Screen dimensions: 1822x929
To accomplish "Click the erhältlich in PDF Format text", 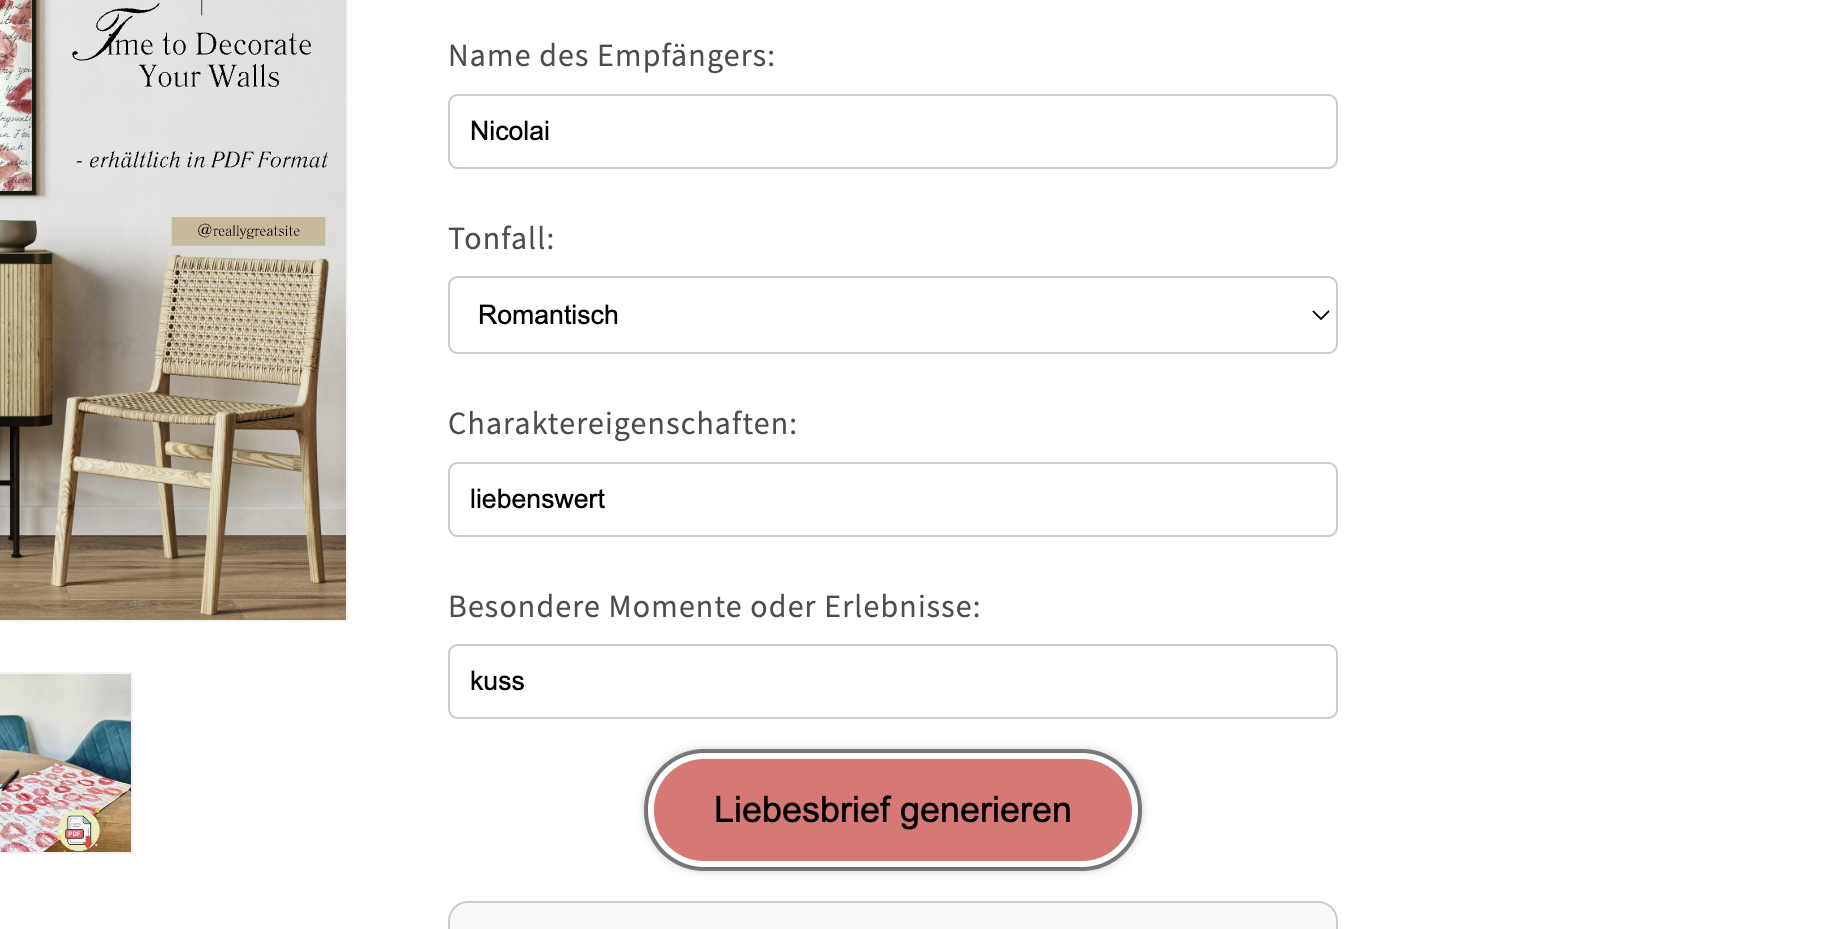I will click(203, 159).
